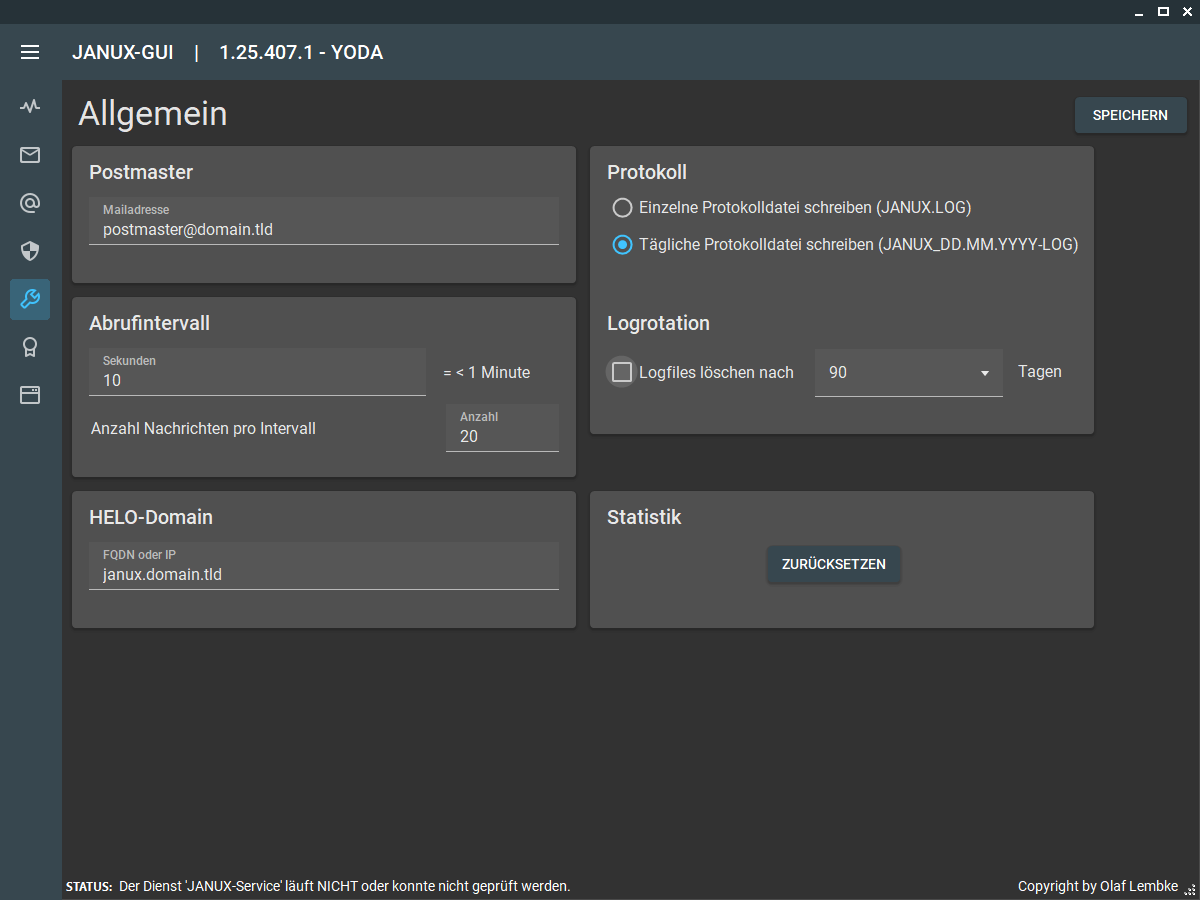Image resolution: width=1200 pixels, height=900 pixels.
Task: Maximize the application window
Action: click(1163, 11)
